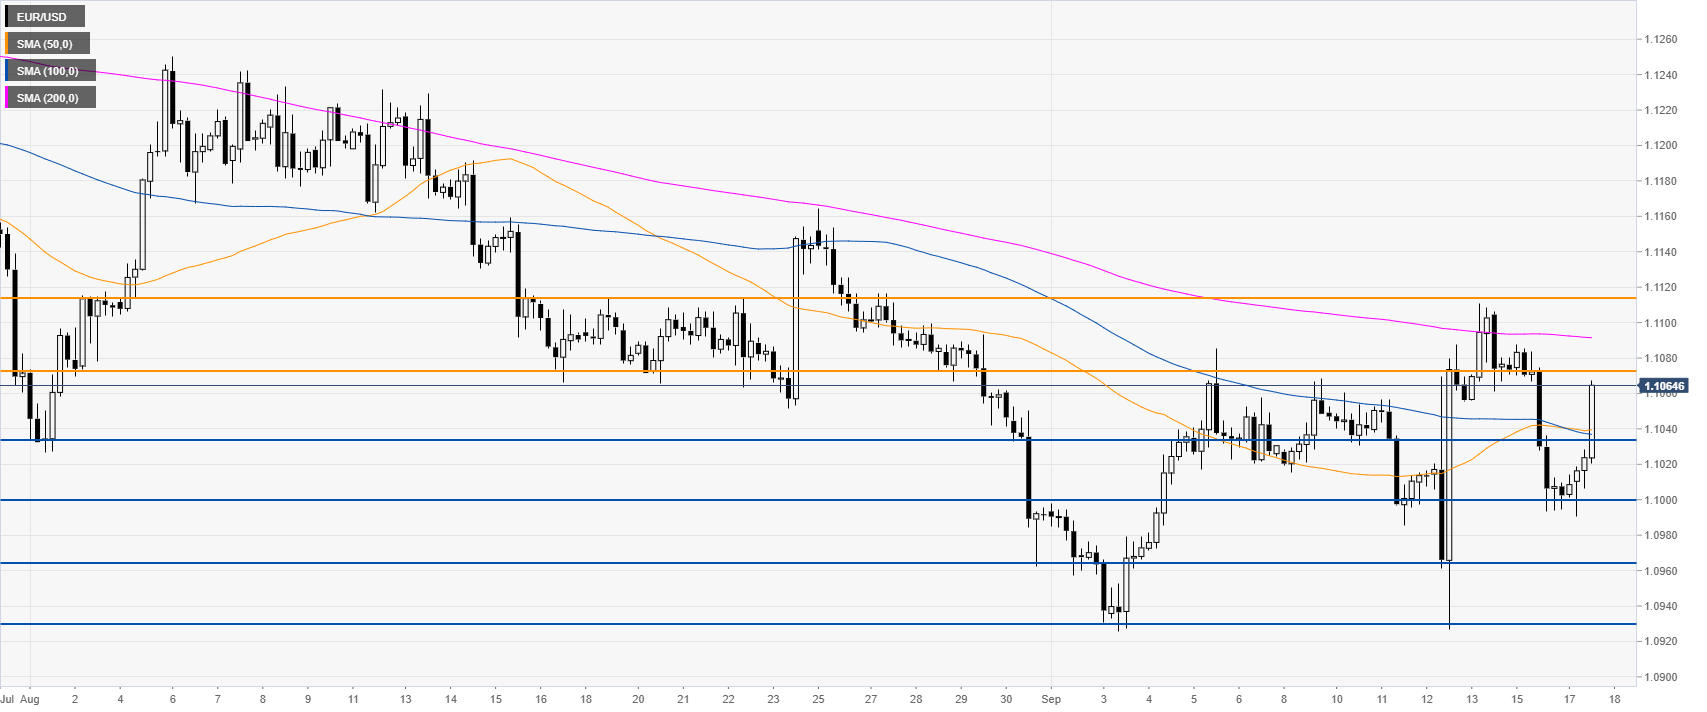Click the 1.1080 price axis label

[x=1661, y=358]
